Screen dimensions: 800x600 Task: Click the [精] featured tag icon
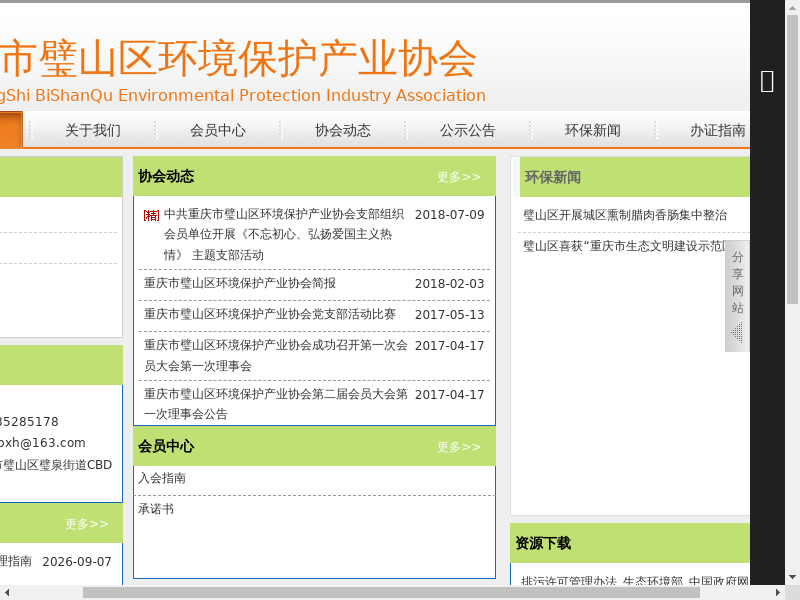click(151, 215)
